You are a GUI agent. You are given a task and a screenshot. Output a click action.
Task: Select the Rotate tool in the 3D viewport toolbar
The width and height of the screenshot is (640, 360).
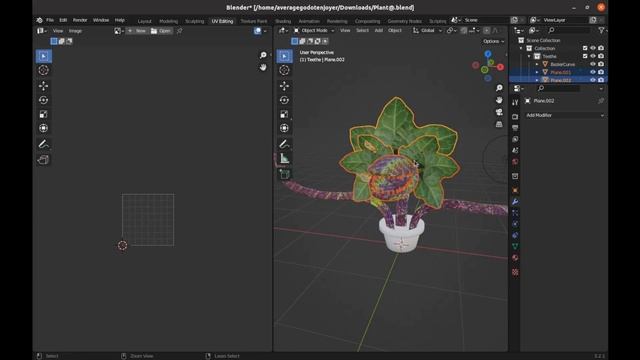pyautogui.click(x=284, y=100)
